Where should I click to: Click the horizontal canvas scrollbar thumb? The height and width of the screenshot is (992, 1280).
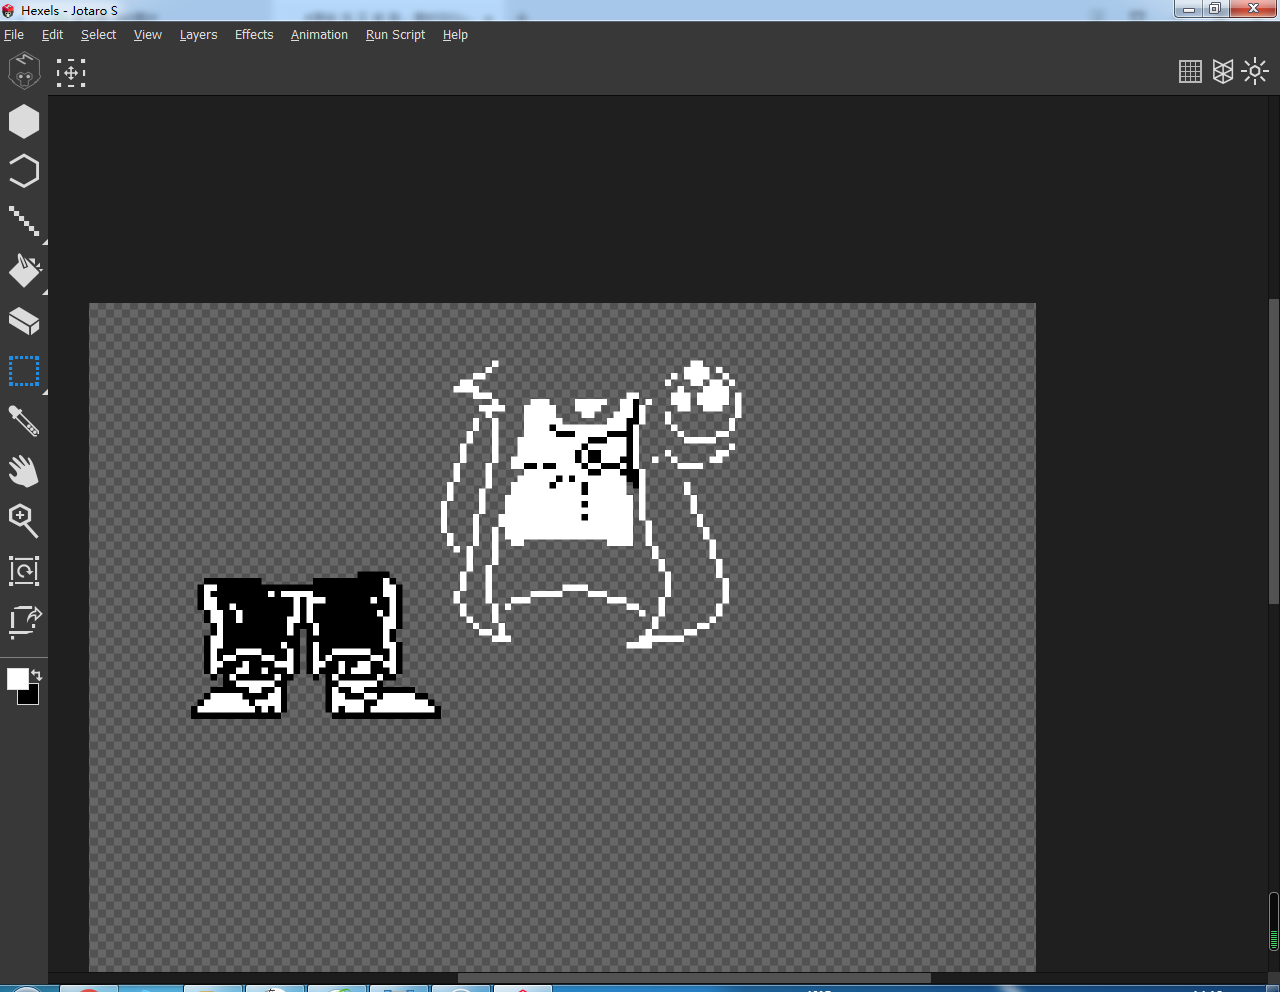pos(694,978)
